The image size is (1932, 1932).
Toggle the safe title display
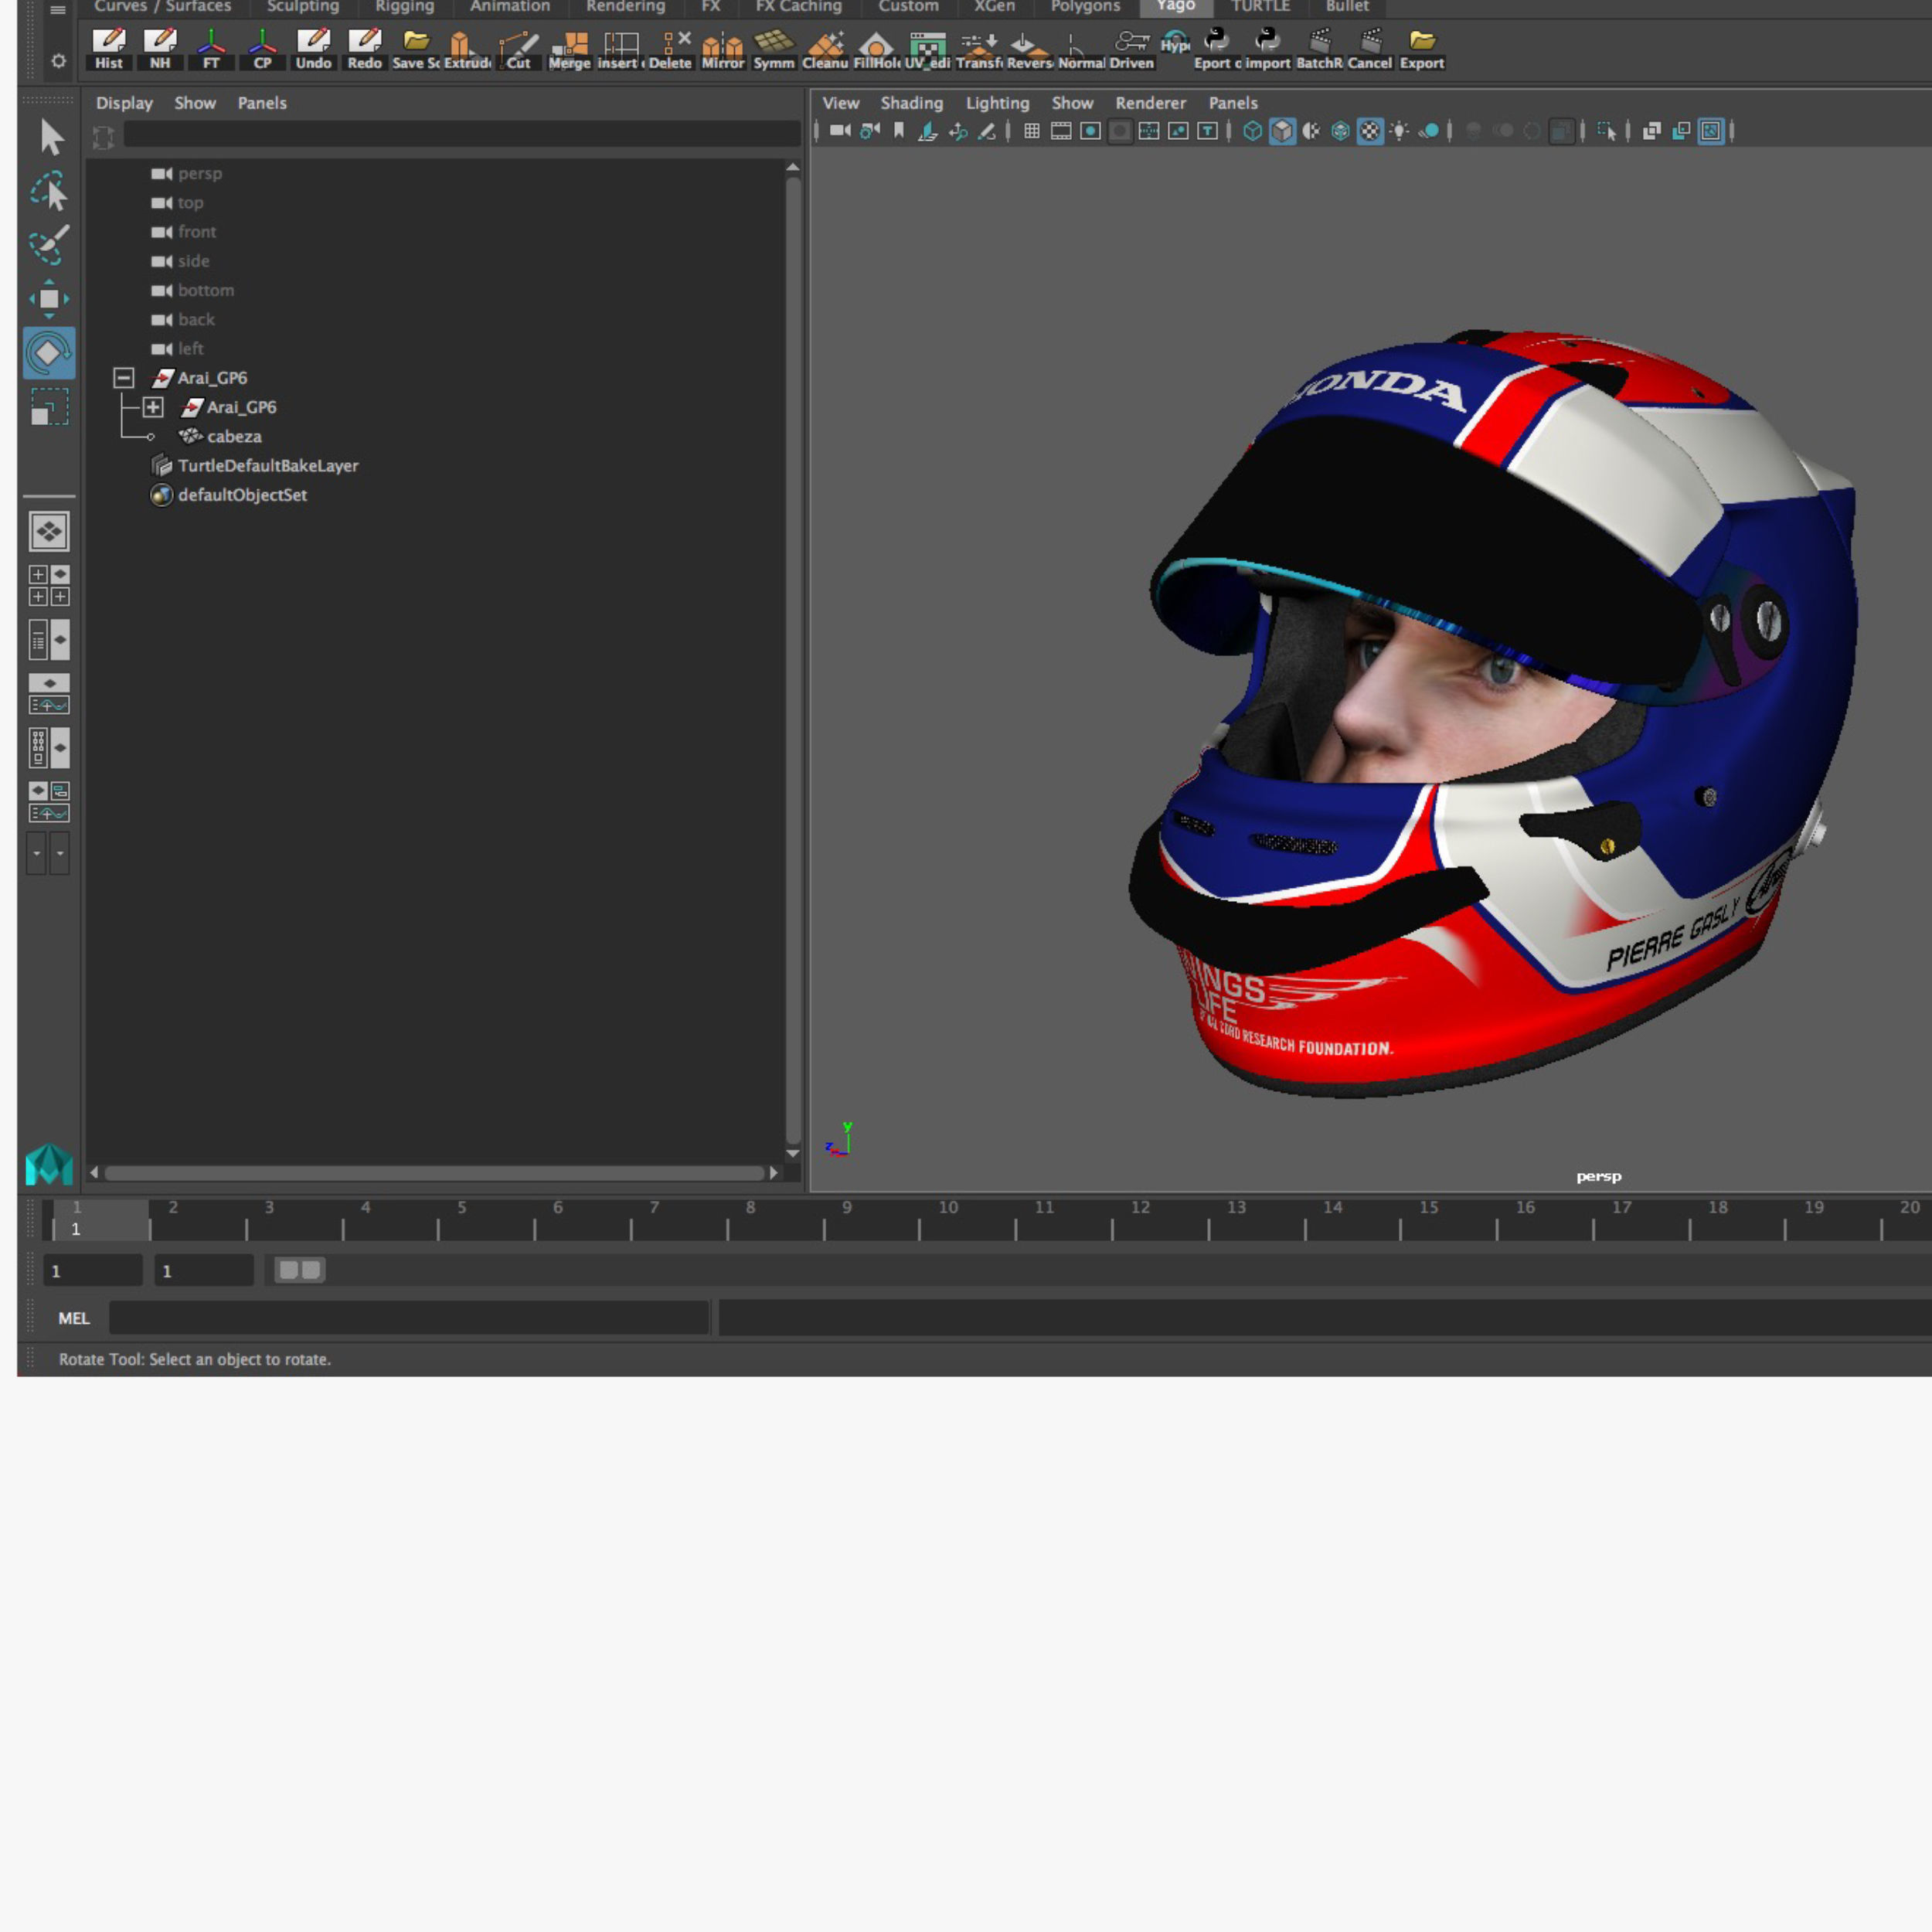click(x=1208, y=131)
